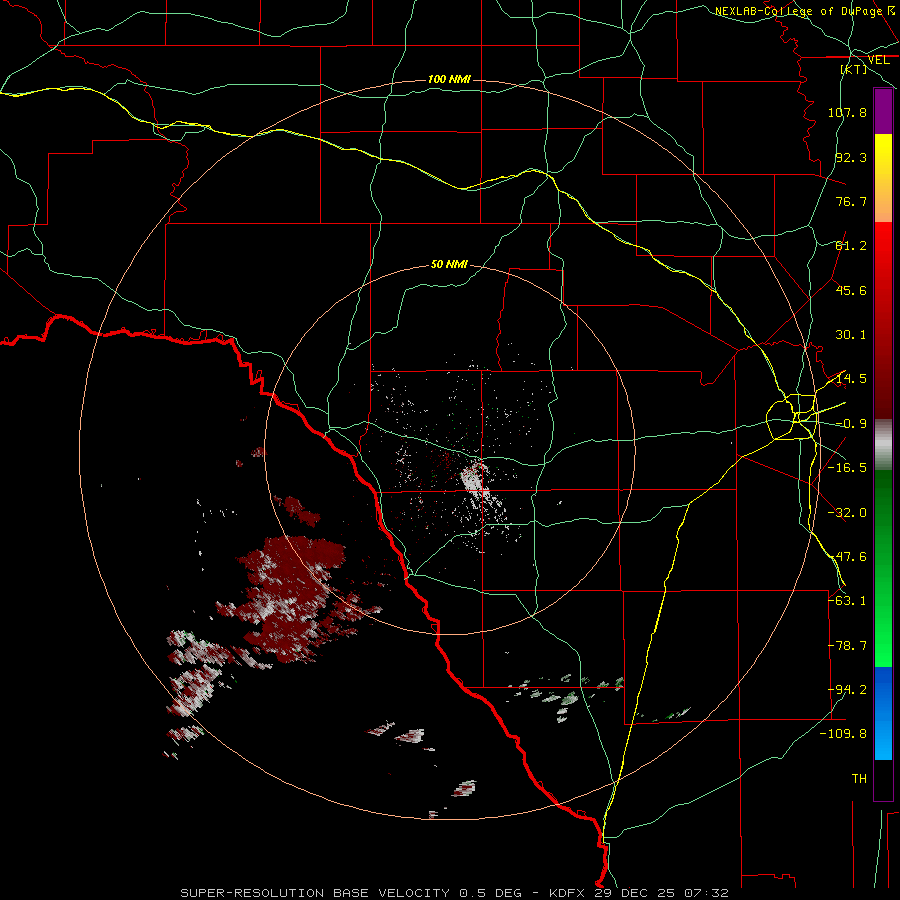Image resolution: width=900 pixels, height=900 pixels.
Task: Click the gray segment of the color bar
Action: 883,445
